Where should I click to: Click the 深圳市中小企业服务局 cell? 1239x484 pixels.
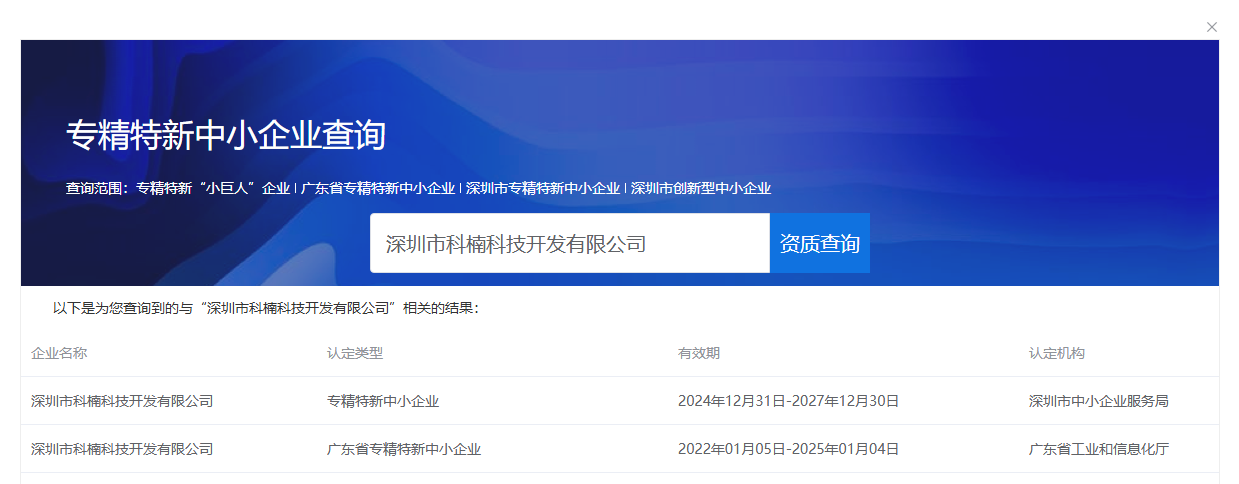1098,401
